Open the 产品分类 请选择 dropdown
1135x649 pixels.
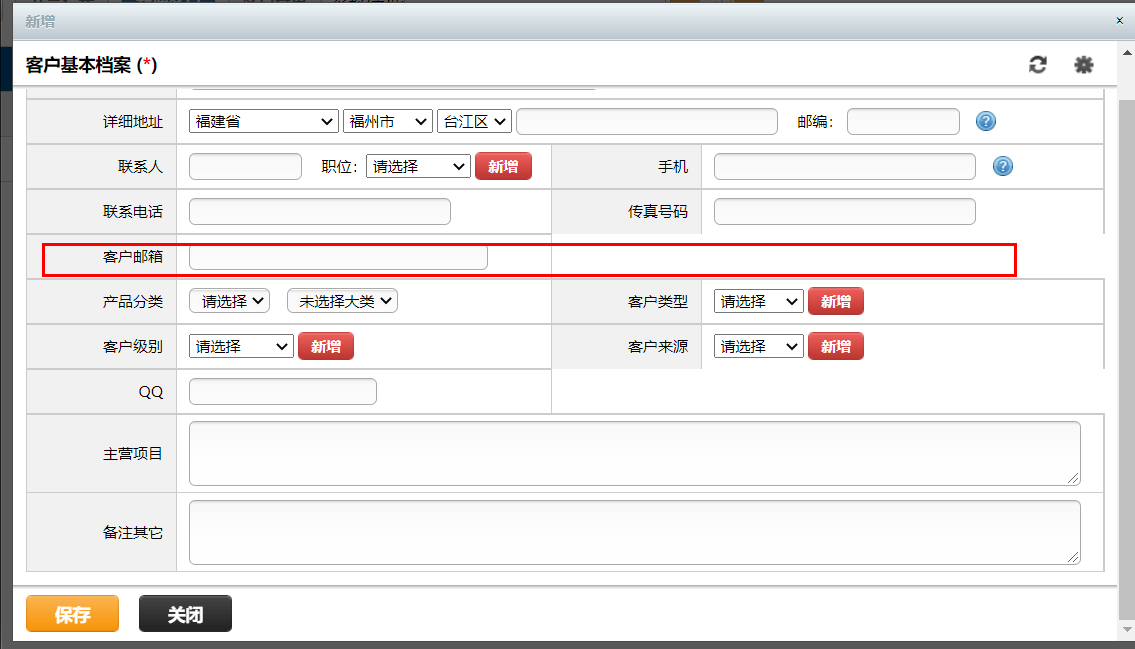tap(229, 301)
